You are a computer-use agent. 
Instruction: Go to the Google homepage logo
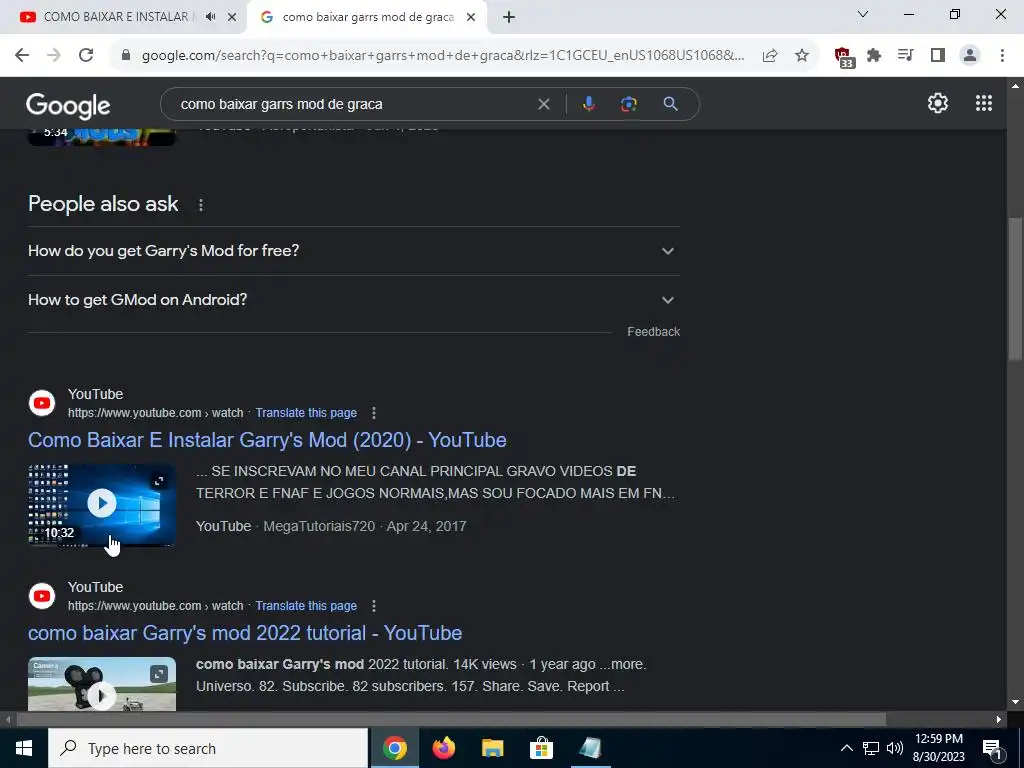pyautogui.click(x=68, y=106)
